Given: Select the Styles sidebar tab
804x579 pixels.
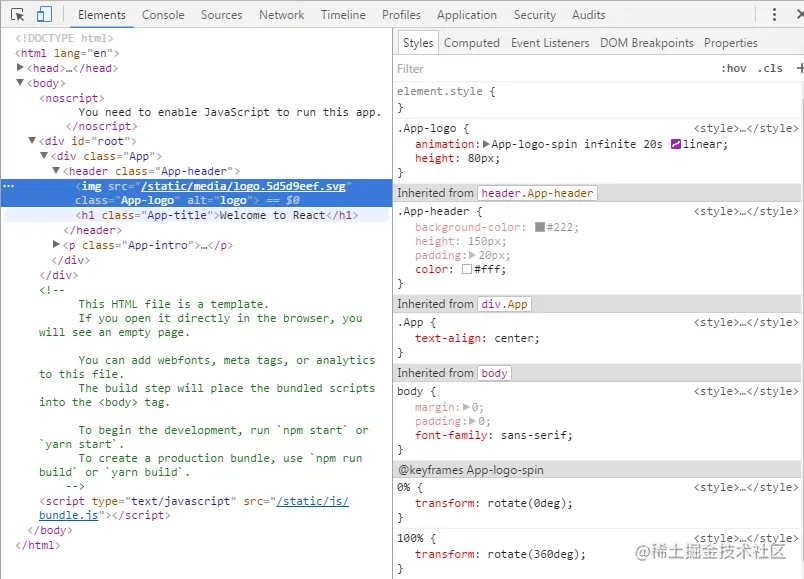Looking at the screenshot, I should coord(418,43).
